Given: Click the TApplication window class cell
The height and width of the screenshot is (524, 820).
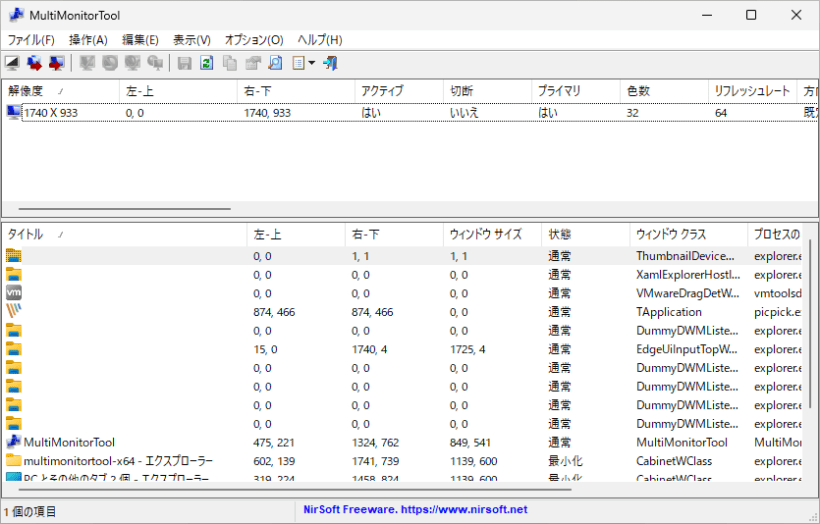Looking at the screenshot, I should 669,312.
